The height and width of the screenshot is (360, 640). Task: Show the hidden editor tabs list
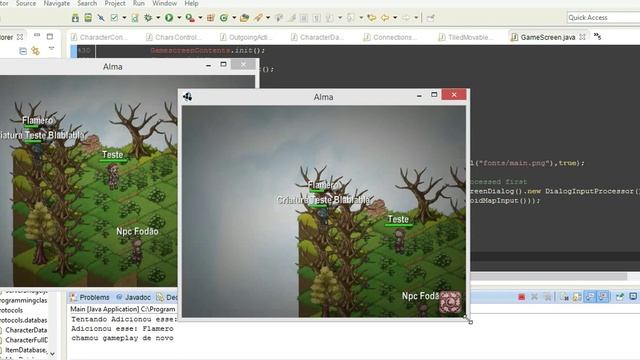597,37
